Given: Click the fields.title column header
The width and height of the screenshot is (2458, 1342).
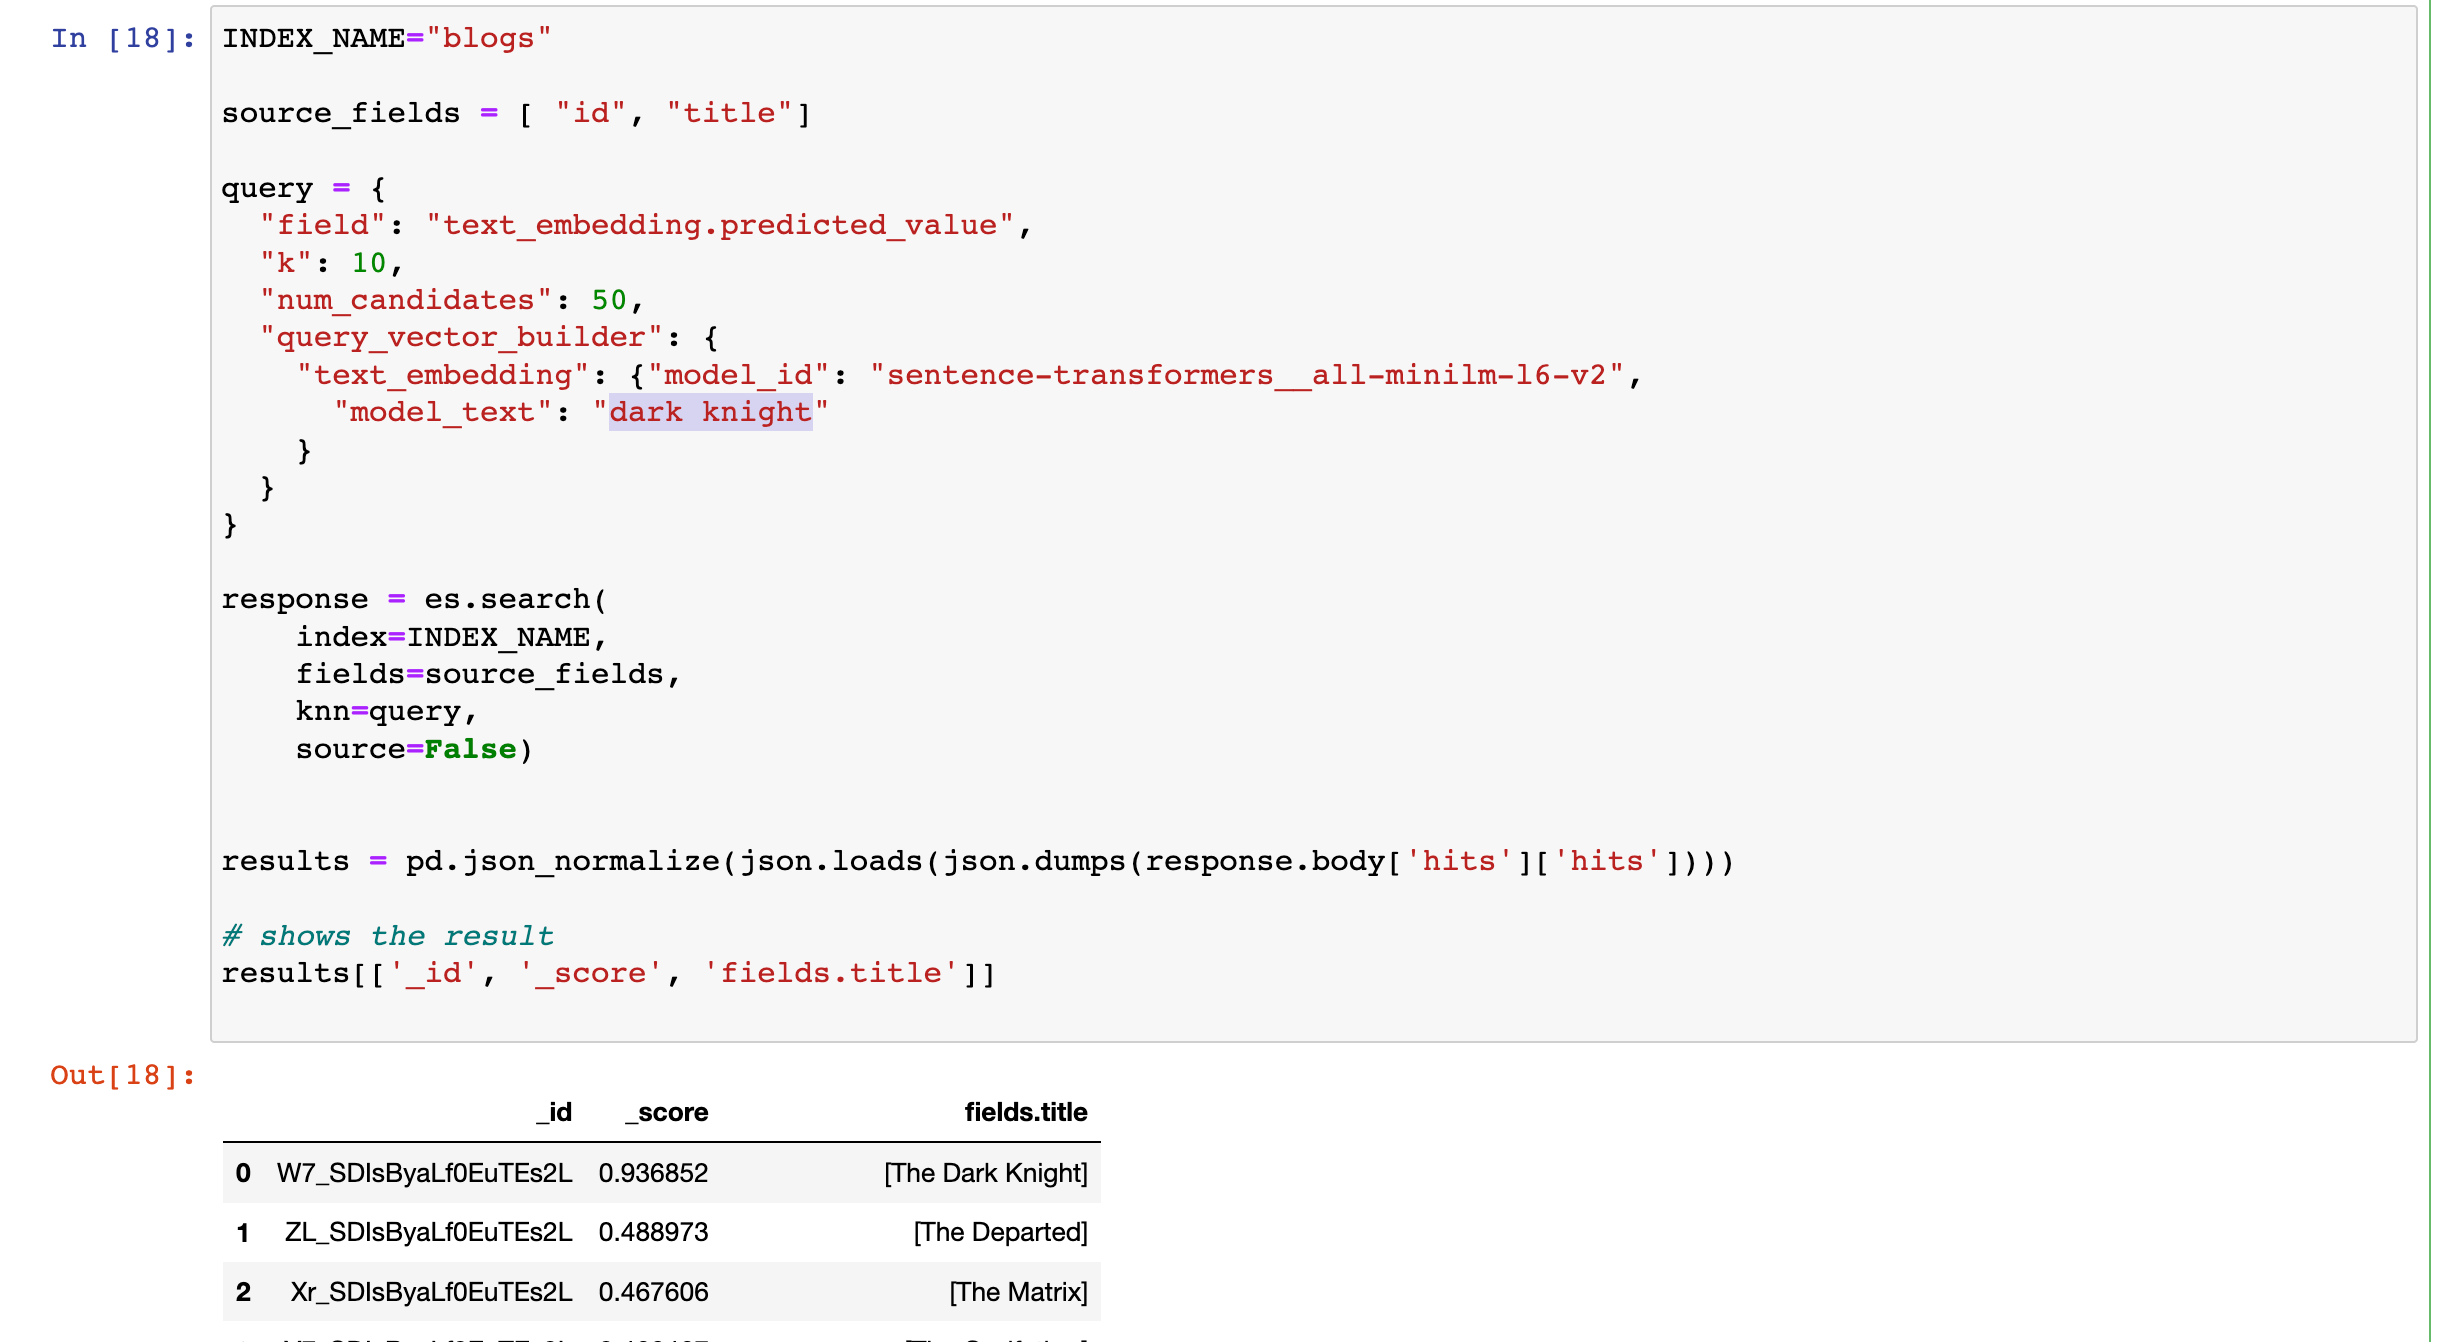Looking at the screenshot, I should pos(1025,1112).
